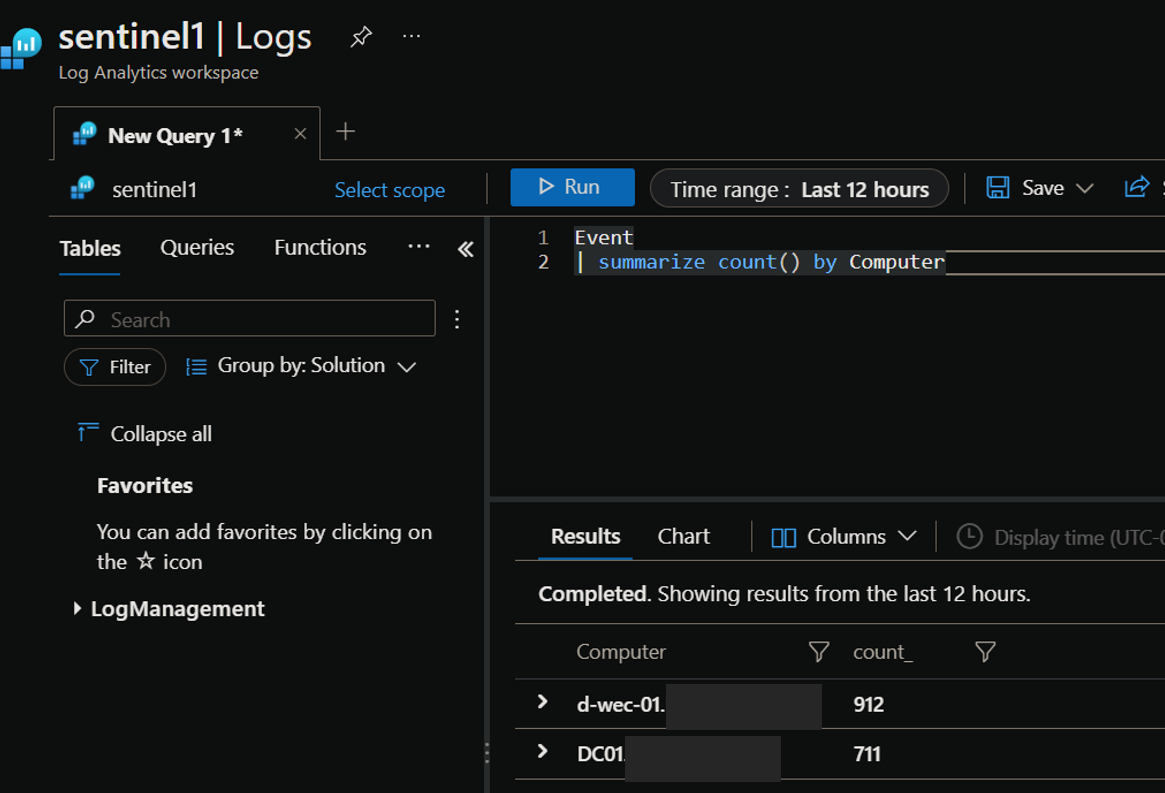This screenshot has width=1165, height=793.
Task: Expand the LogManagement tree node
Action: click(77, 609)
